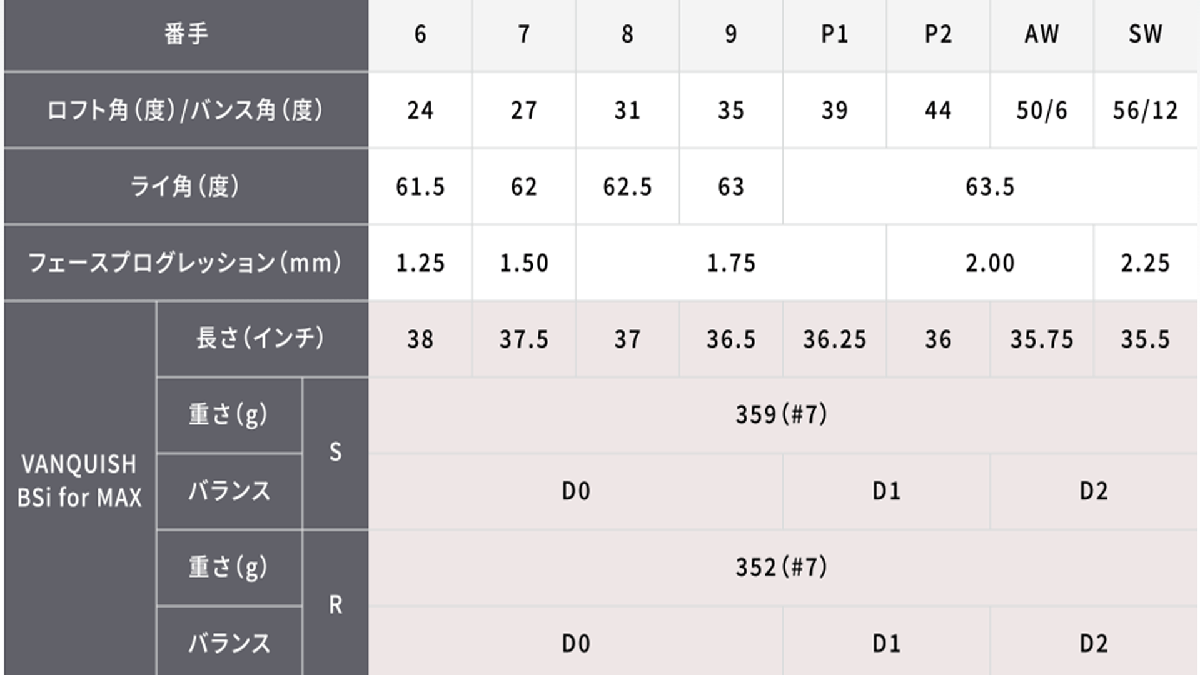This screenshot has width=1200, height=675.
Task: Select the AW column header
Action: [1042, 34]
